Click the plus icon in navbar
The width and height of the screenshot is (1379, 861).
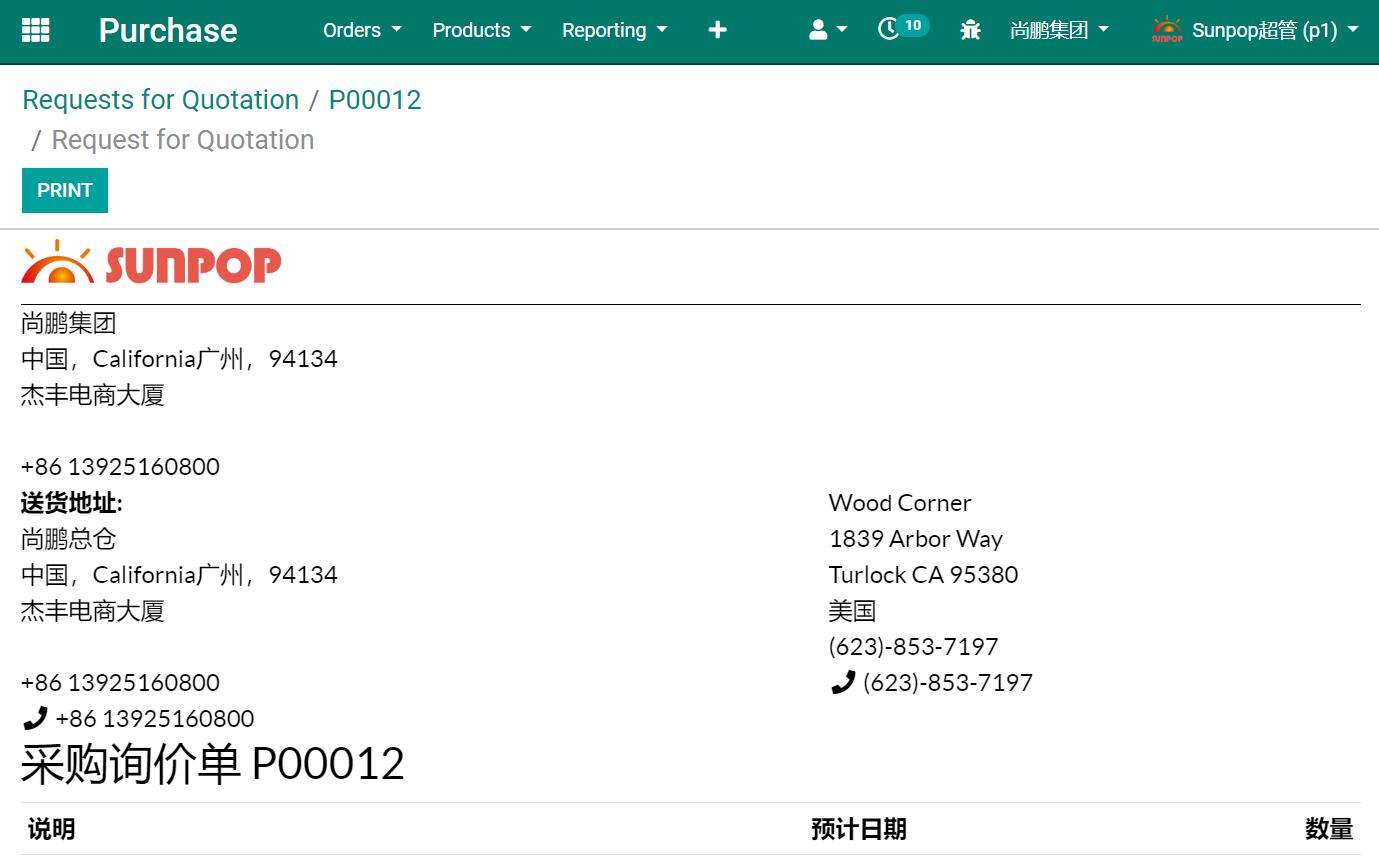tap(717, 30)
